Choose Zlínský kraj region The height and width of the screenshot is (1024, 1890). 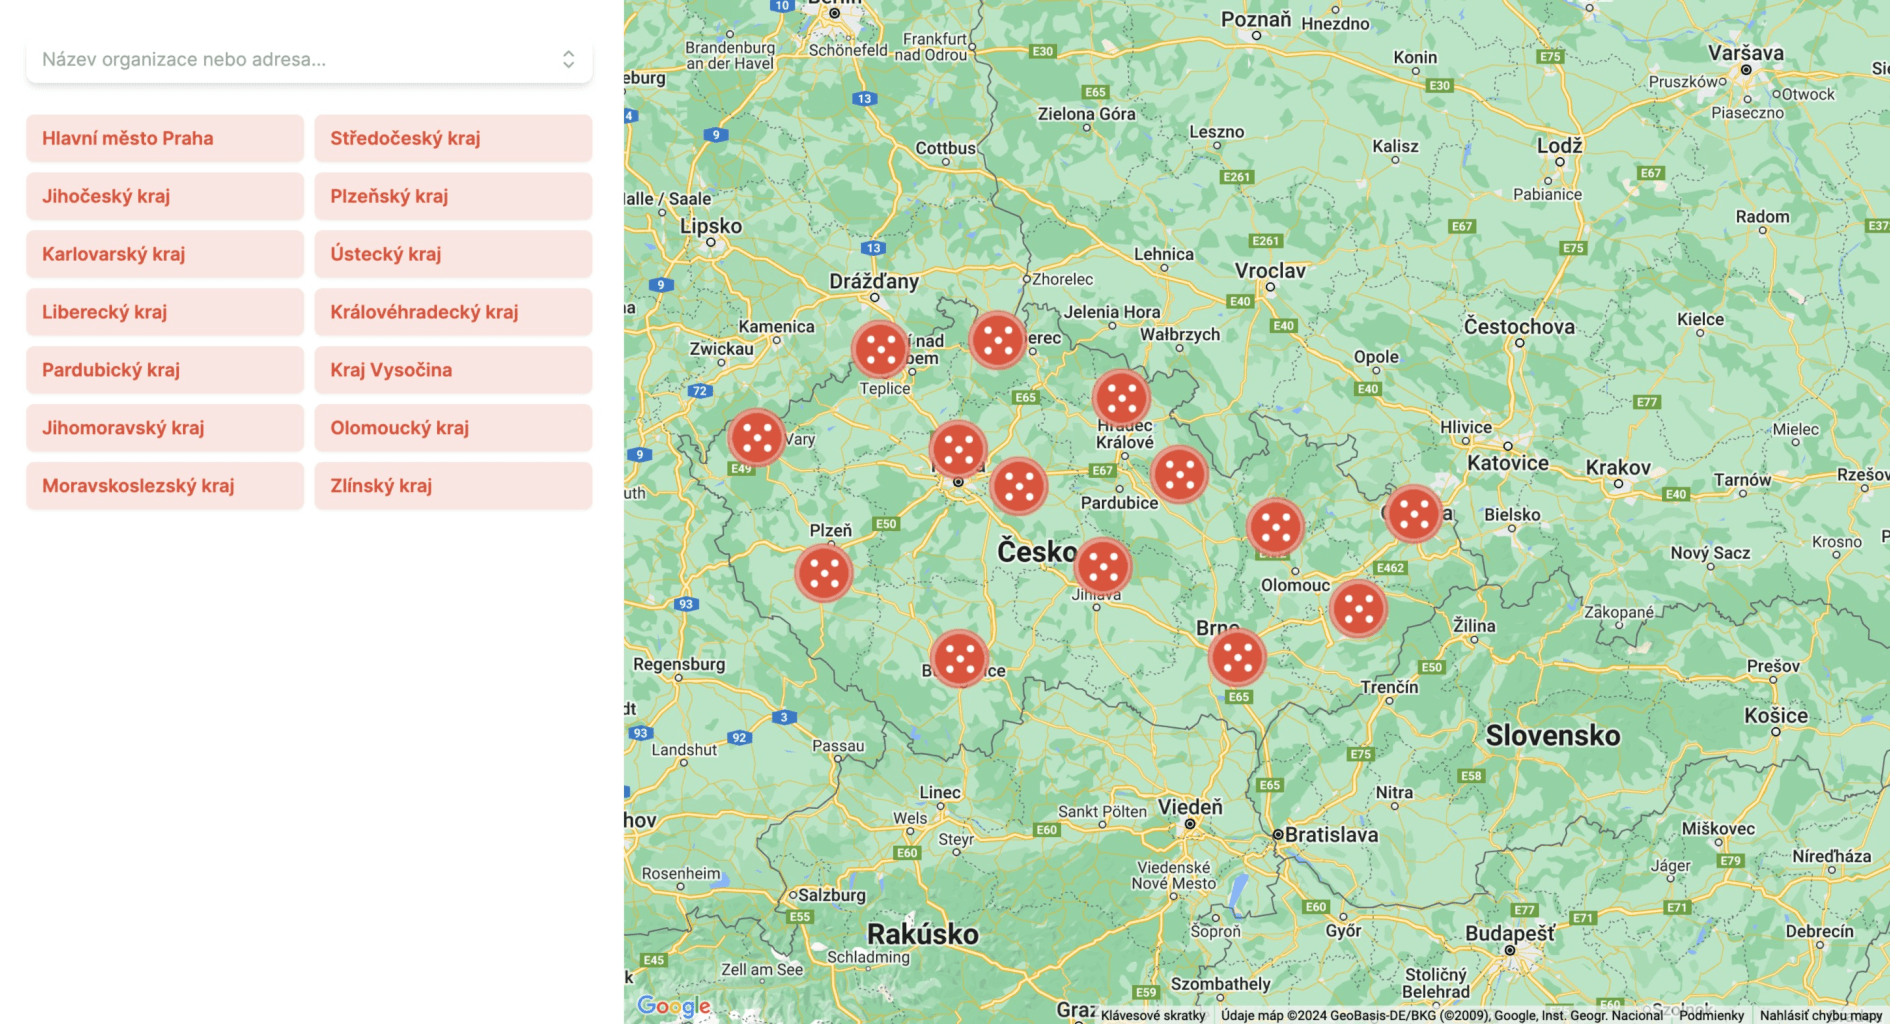[452, 485]
